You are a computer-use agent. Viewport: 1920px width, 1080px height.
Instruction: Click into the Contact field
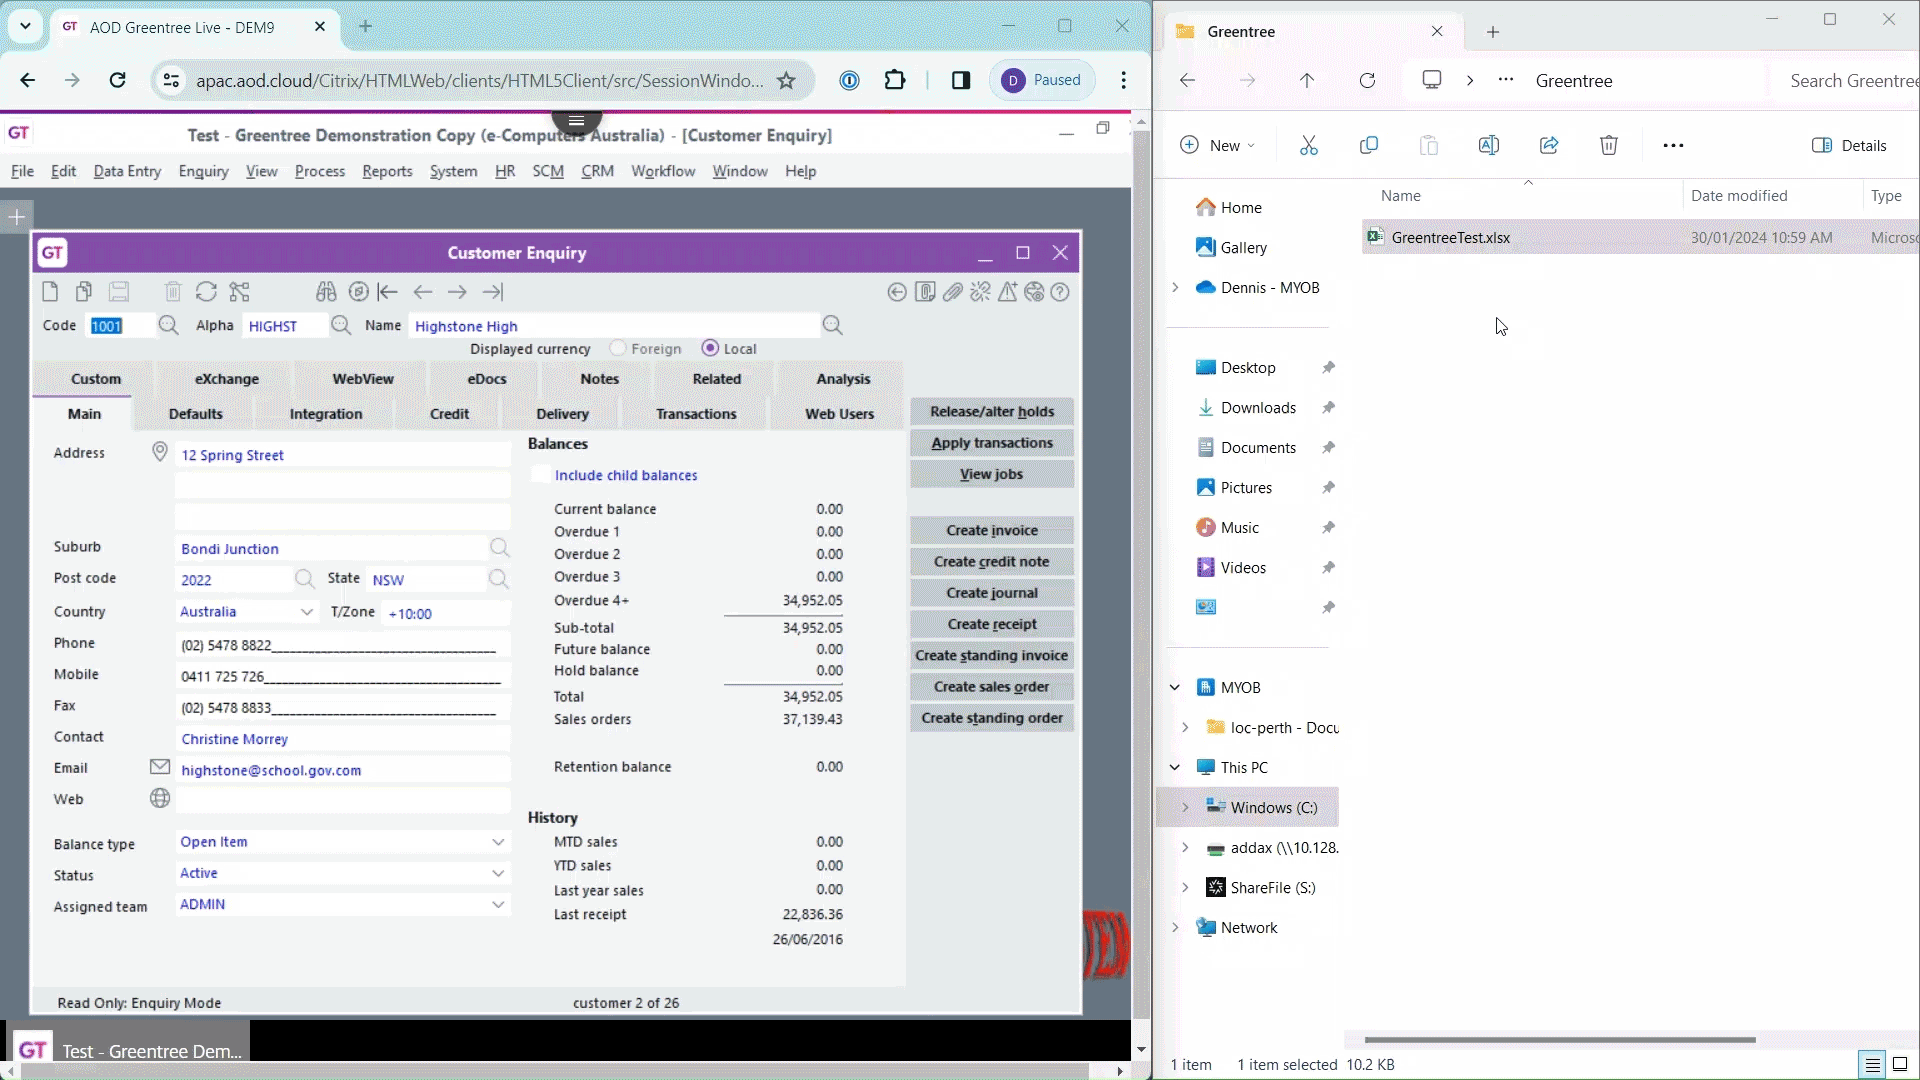[x=342, y=739]
